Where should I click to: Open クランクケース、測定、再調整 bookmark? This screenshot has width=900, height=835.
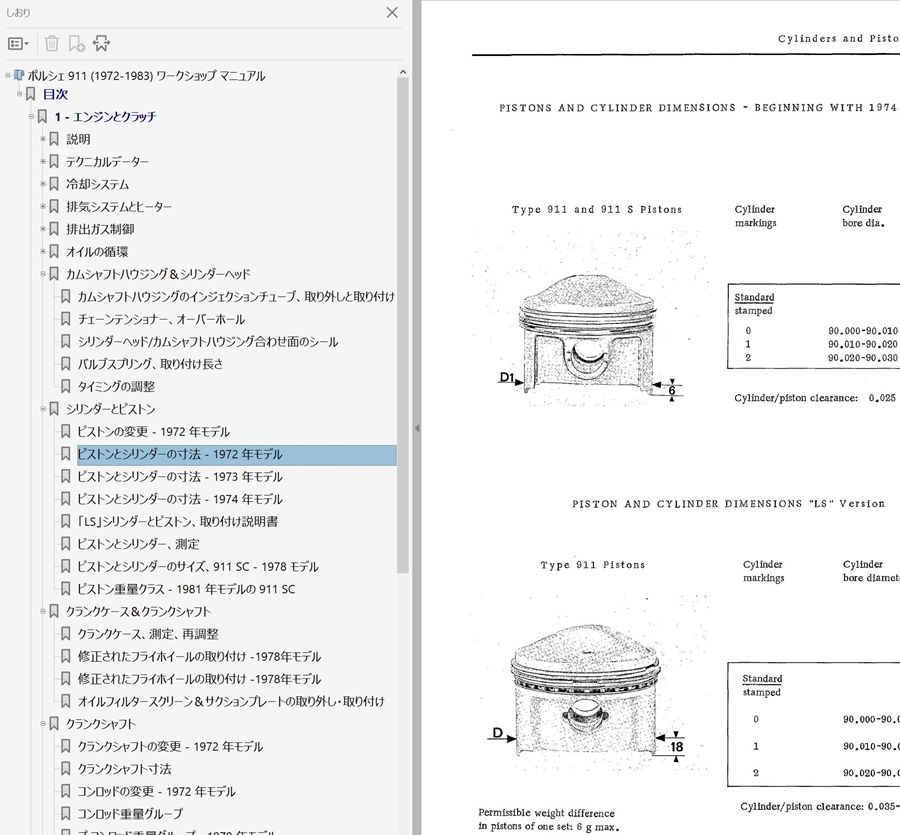coord(148,634)
